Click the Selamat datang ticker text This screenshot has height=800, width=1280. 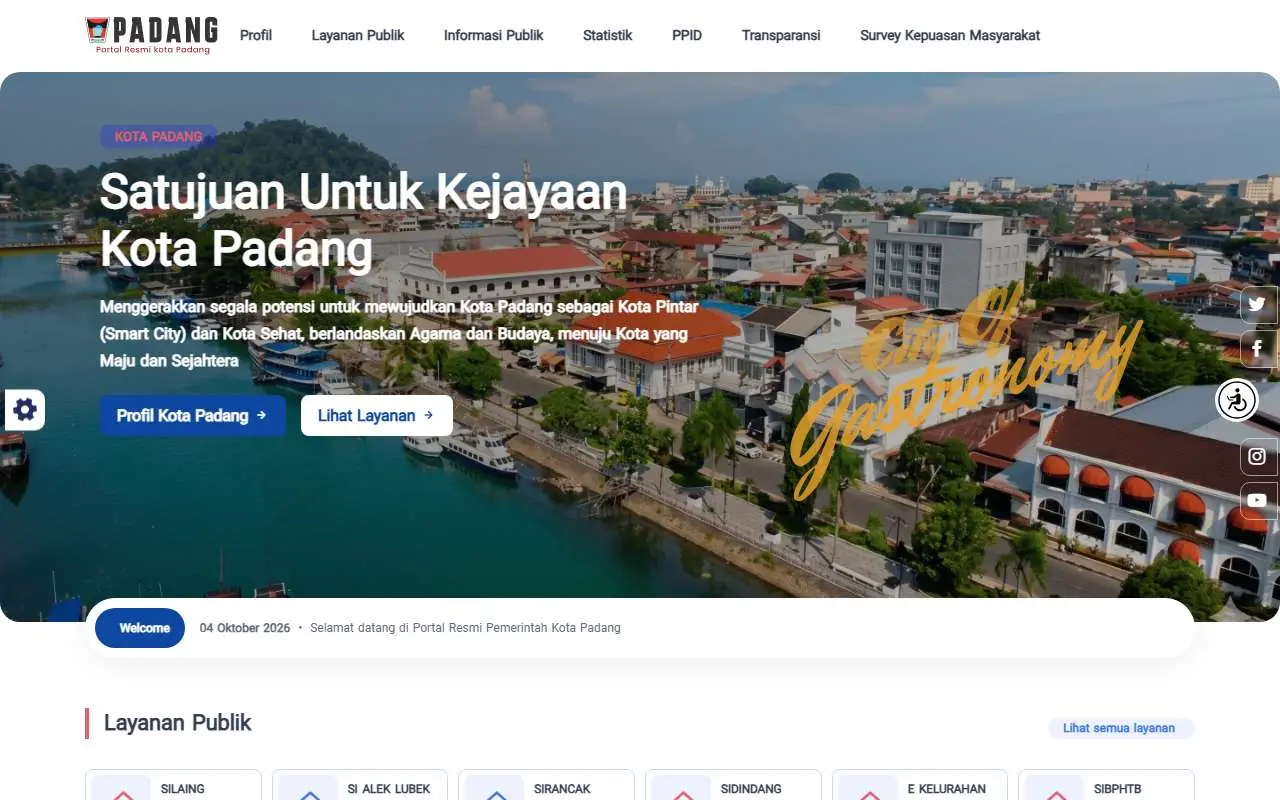(x=465, y=628)
